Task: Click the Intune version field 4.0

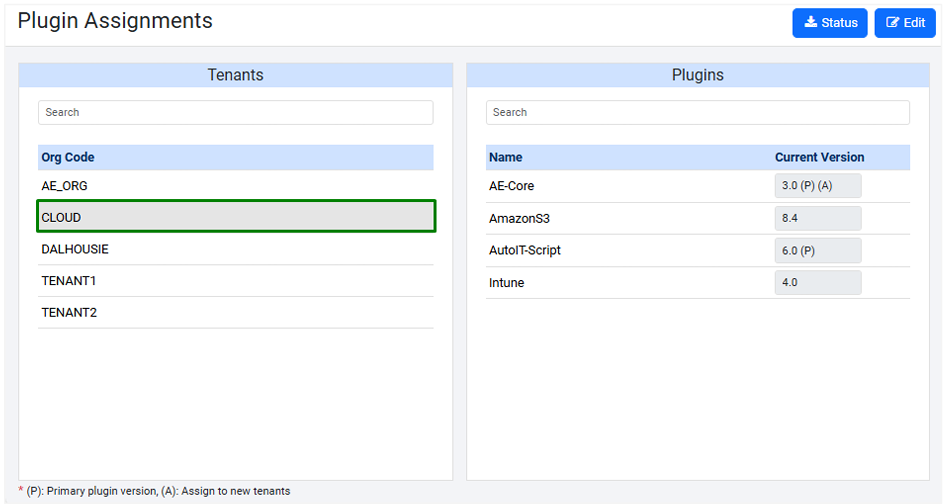Action: 818,282
